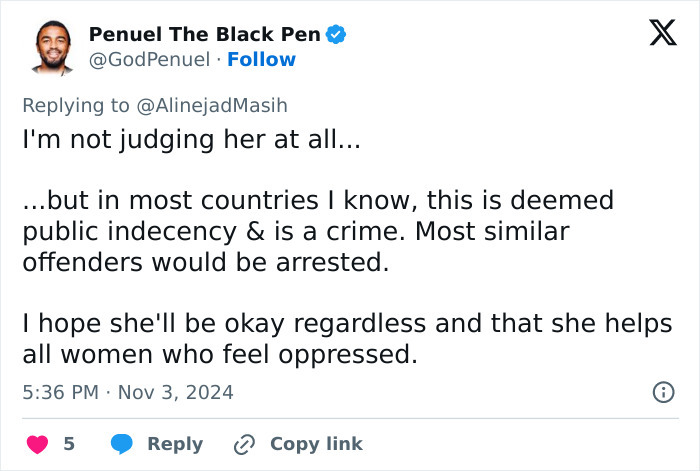Click the line "I'm not judging her at all..."
Screen dimensions: 700x471
pos(190,140)
